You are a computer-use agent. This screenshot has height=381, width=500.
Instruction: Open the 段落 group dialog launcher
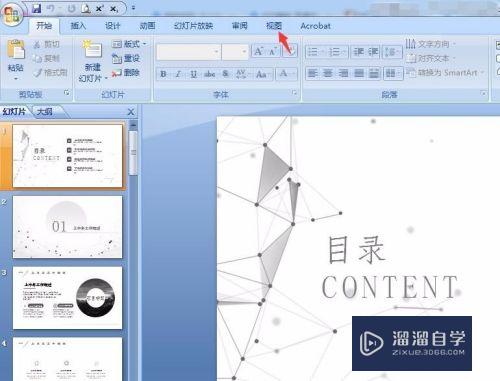[x=483, y=93]
